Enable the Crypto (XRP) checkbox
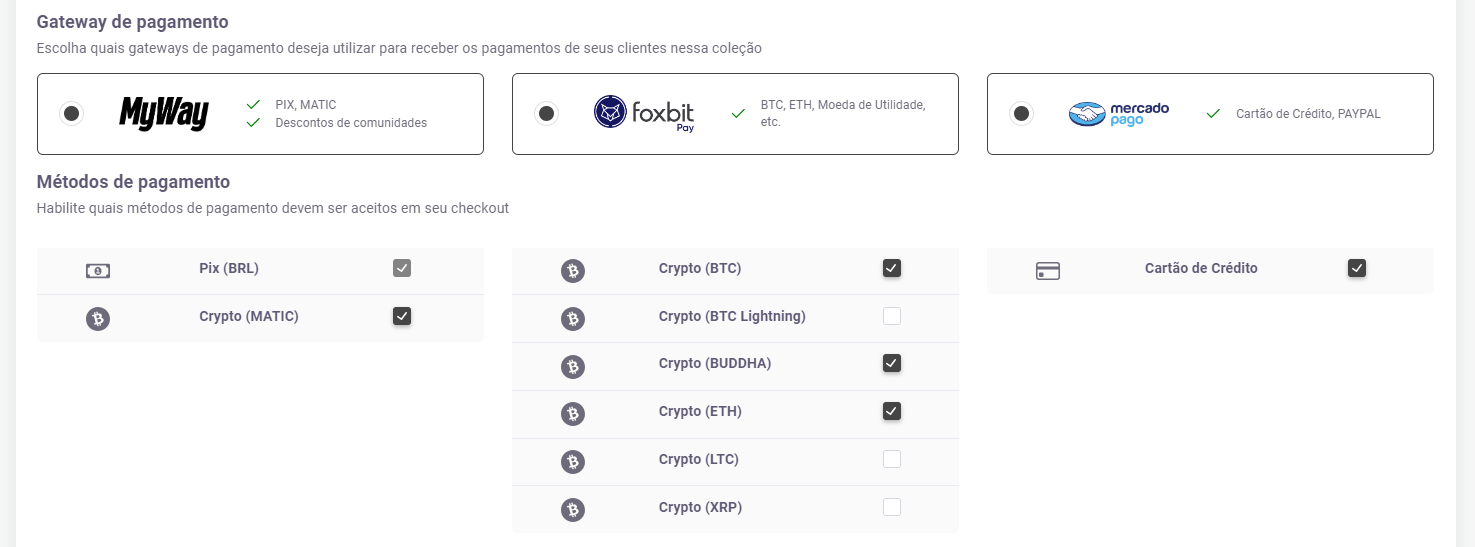Screen dimensions: 1475x547 click(x=892, y=507)
